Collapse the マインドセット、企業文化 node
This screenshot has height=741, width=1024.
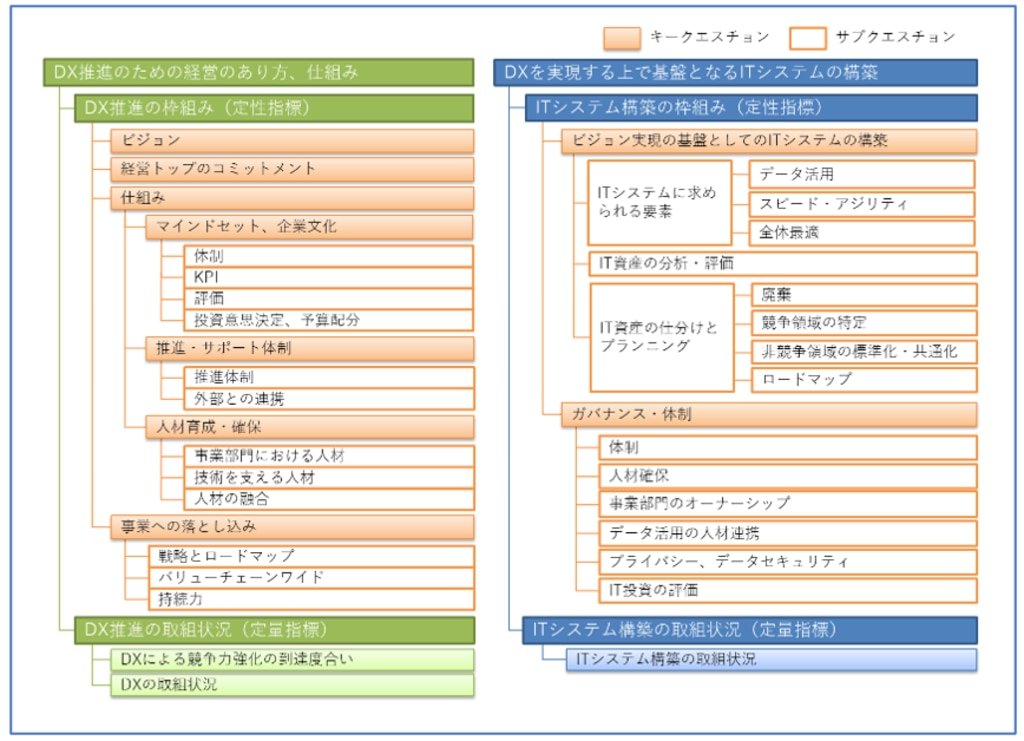point(310,227)
